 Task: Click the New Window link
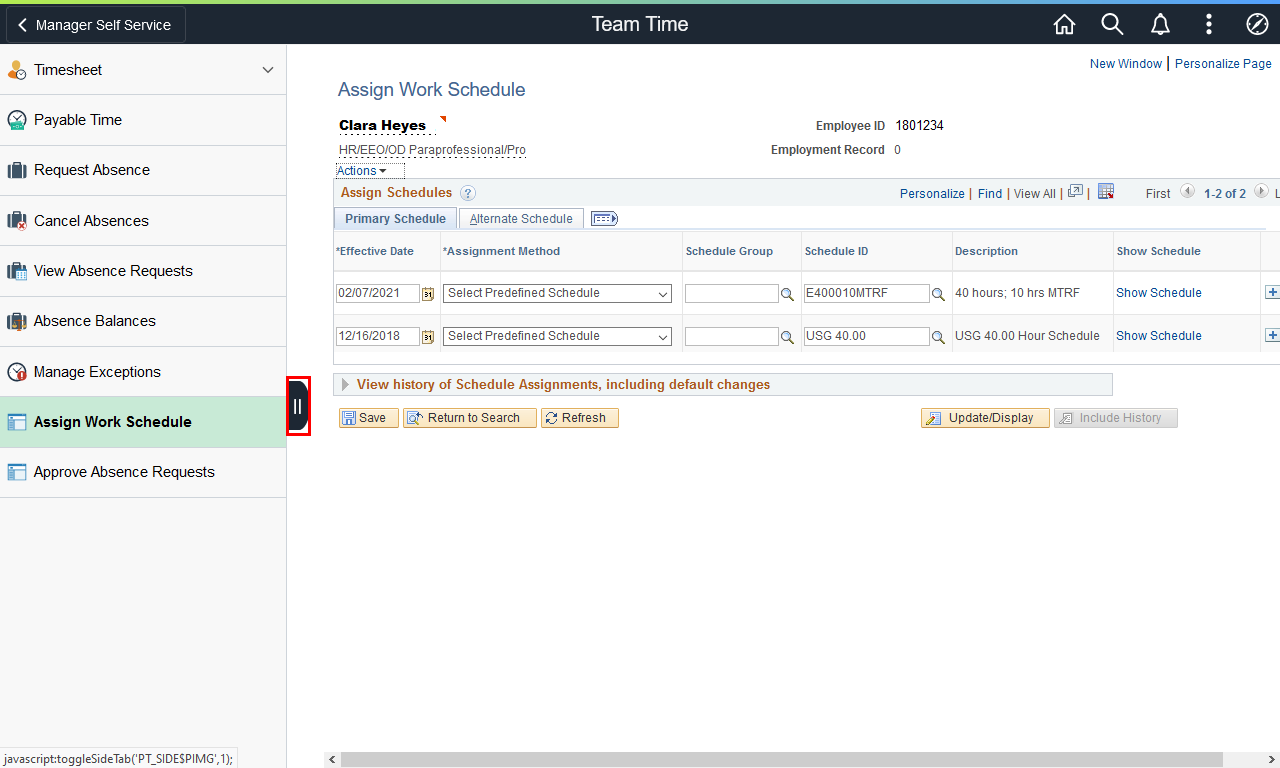point(1126,63)
